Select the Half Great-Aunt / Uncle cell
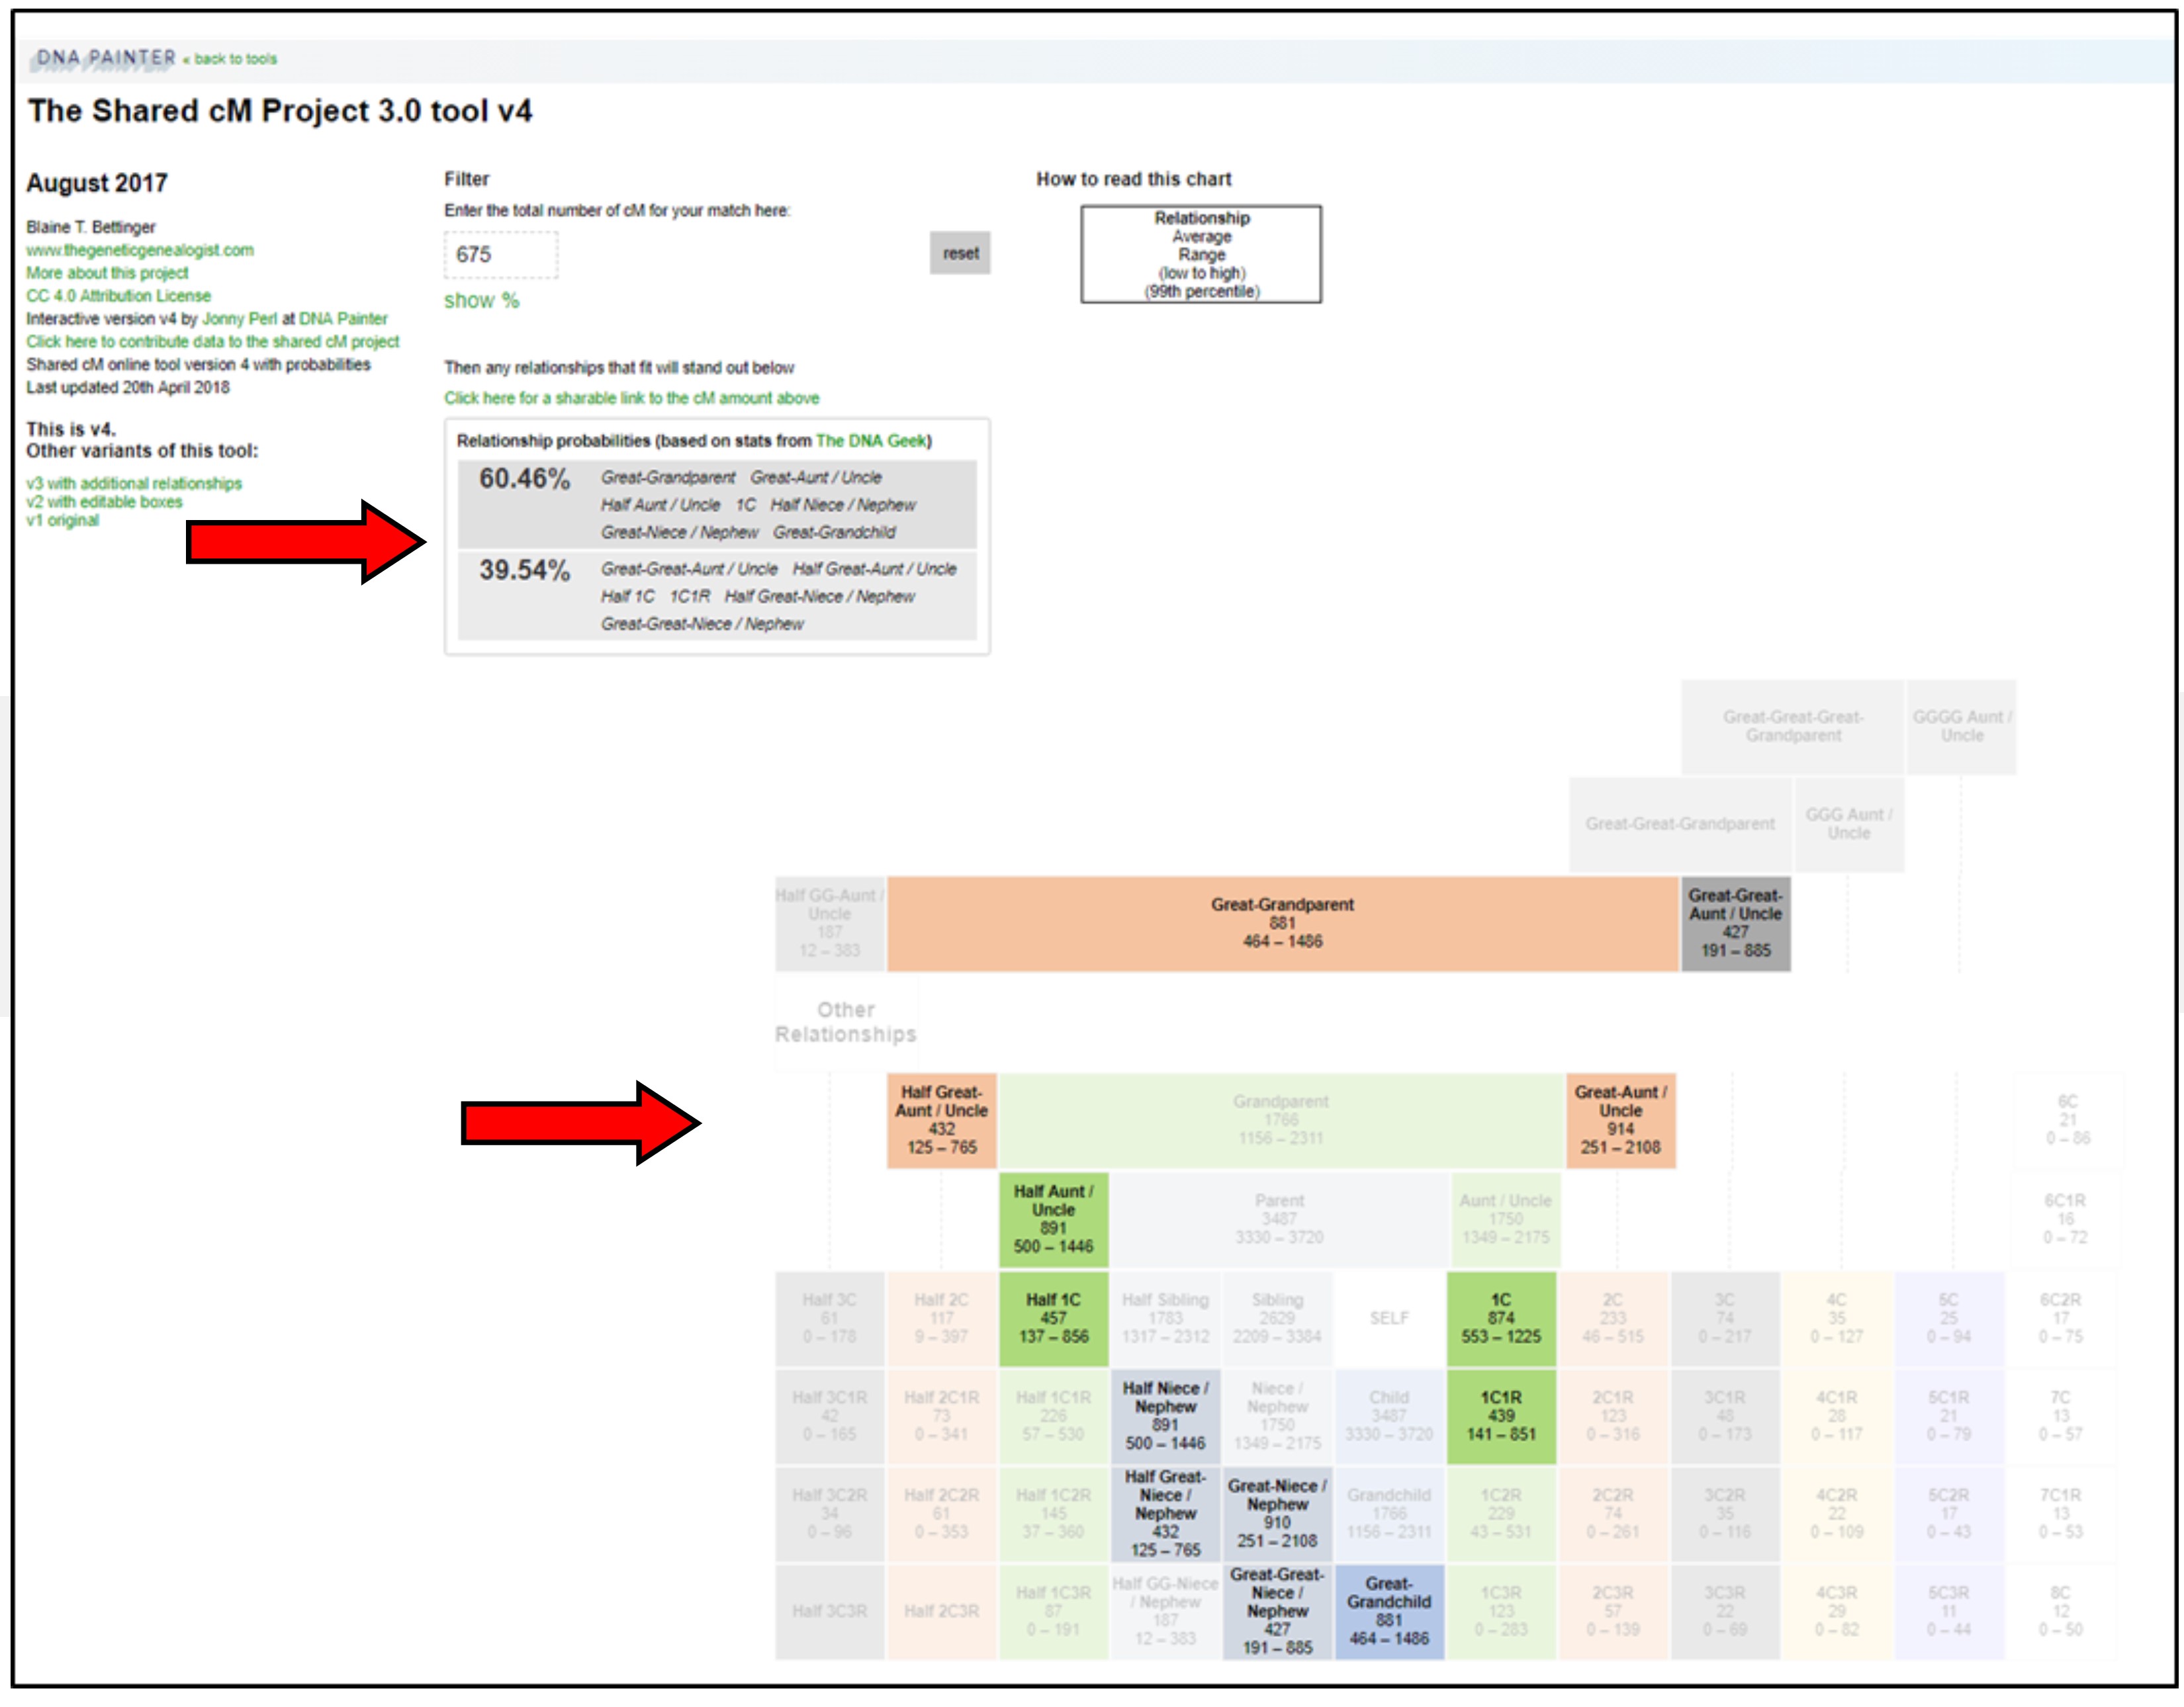The width and height of the screenshot is (2184, 1707). click(941, 1120)
